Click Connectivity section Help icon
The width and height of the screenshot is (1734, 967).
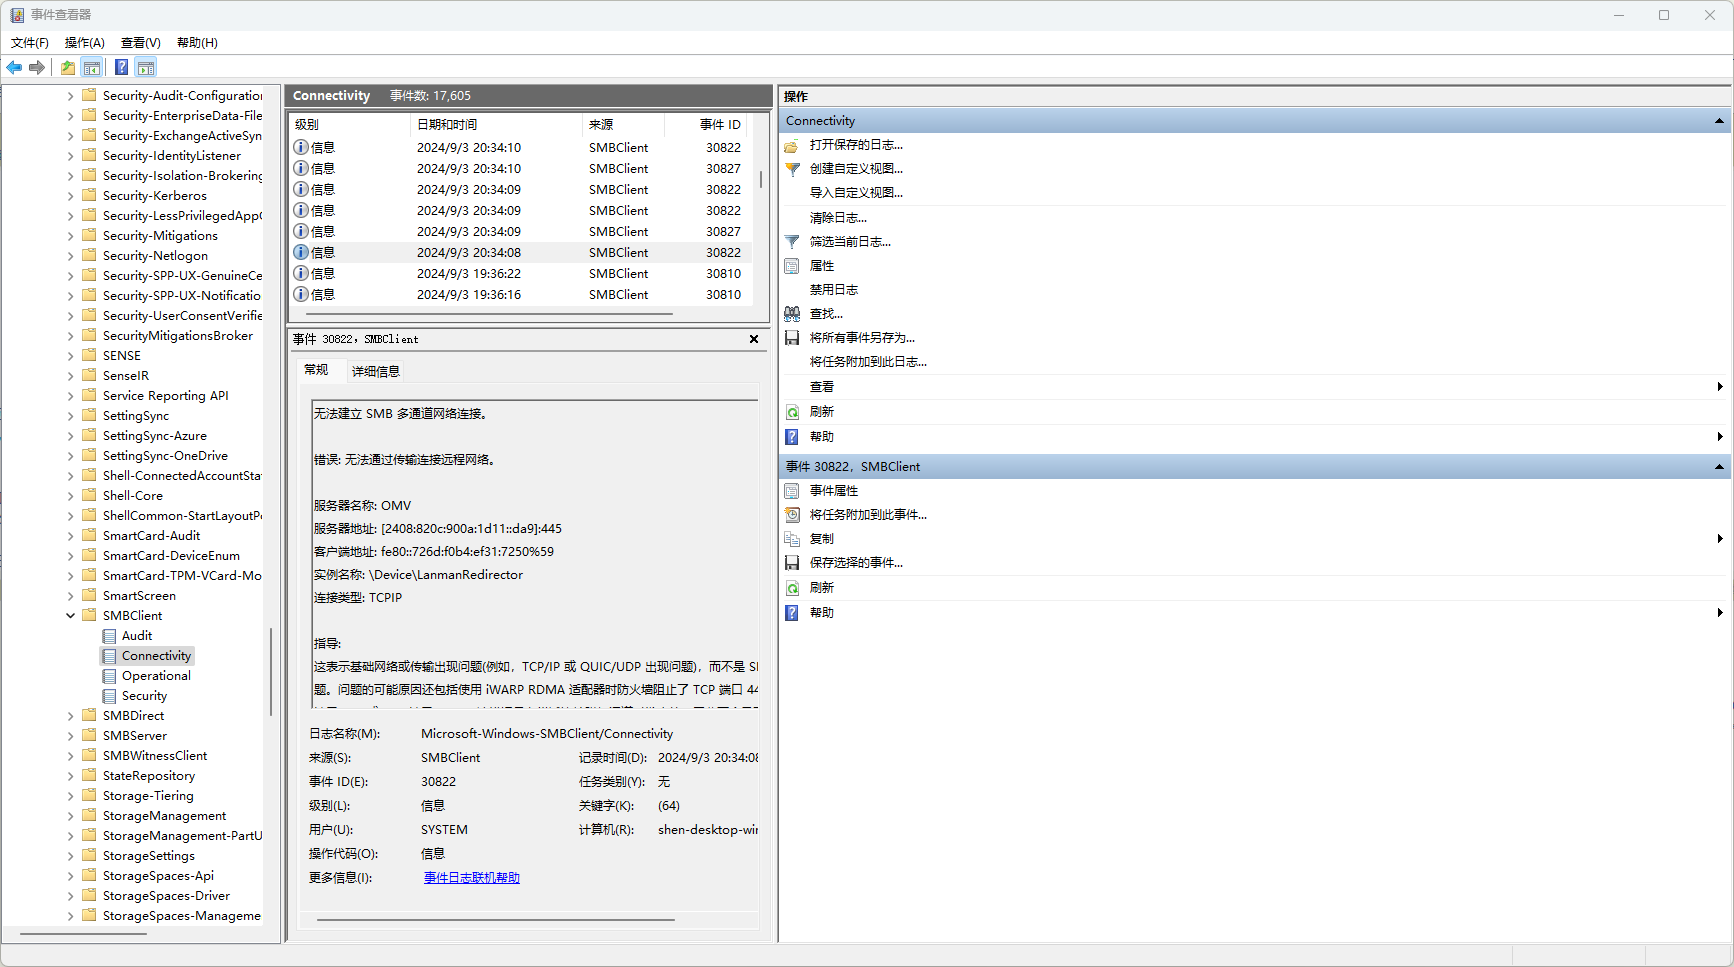[x=792, y=437]
